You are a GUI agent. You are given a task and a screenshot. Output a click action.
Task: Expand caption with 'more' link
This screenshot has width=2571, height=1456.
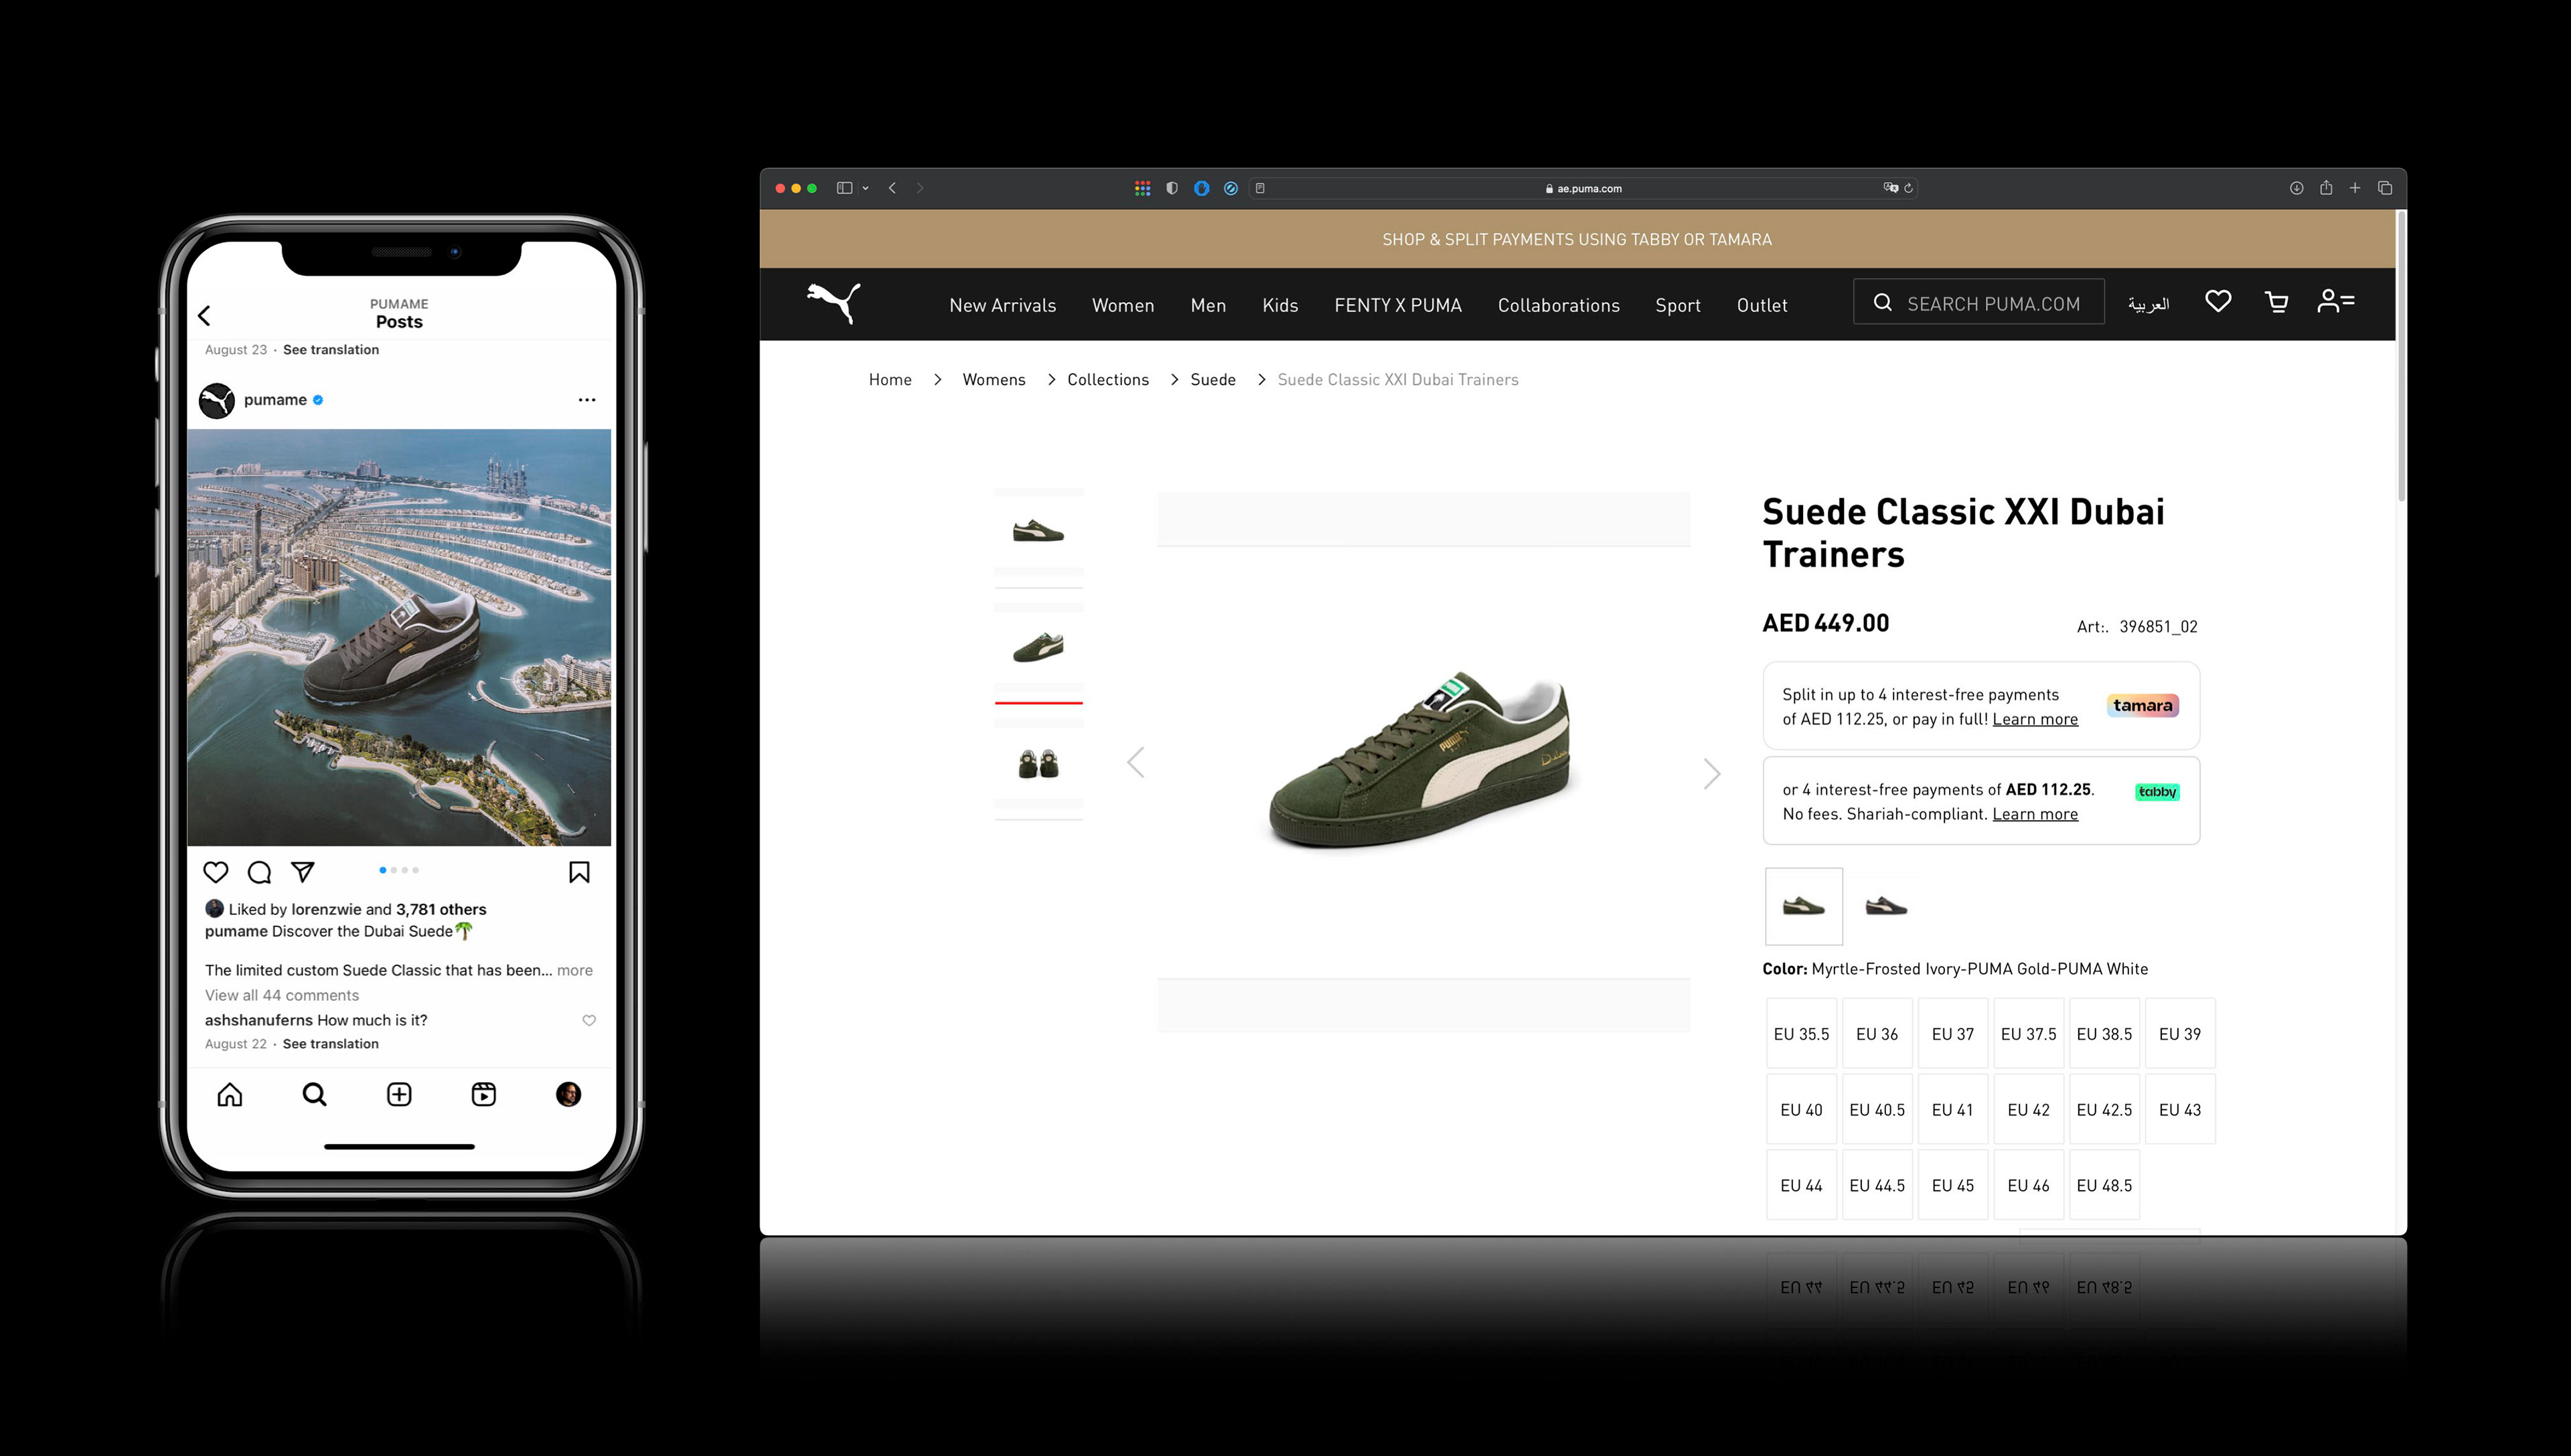tap(575, 970)
